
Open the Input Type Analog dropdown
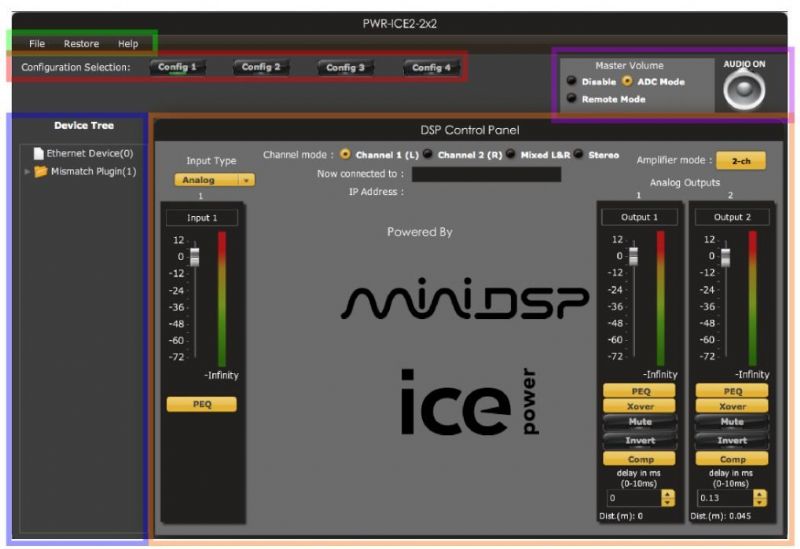click(x=214, y=180)
